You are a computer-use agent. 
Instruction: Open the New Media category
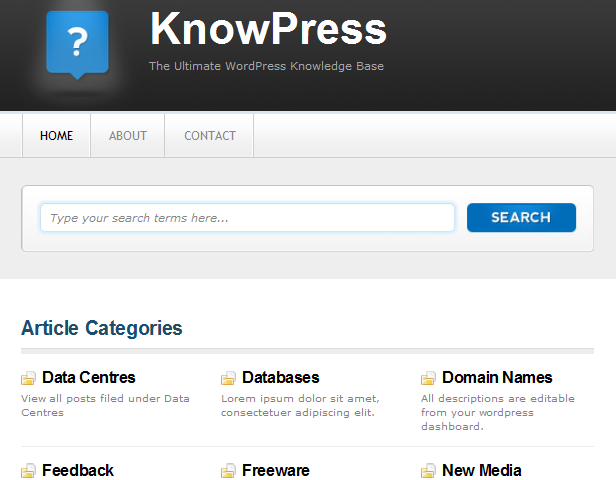coord(482,470)
